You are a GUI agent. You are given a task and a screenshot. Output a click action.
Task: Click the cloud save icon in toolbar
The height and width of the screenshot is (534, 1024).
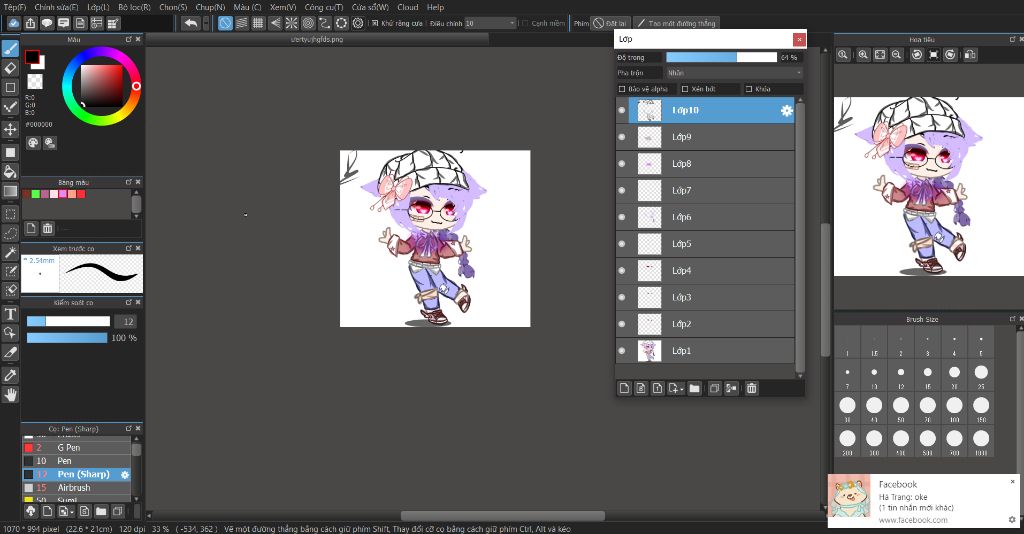(x=14, y=23)
